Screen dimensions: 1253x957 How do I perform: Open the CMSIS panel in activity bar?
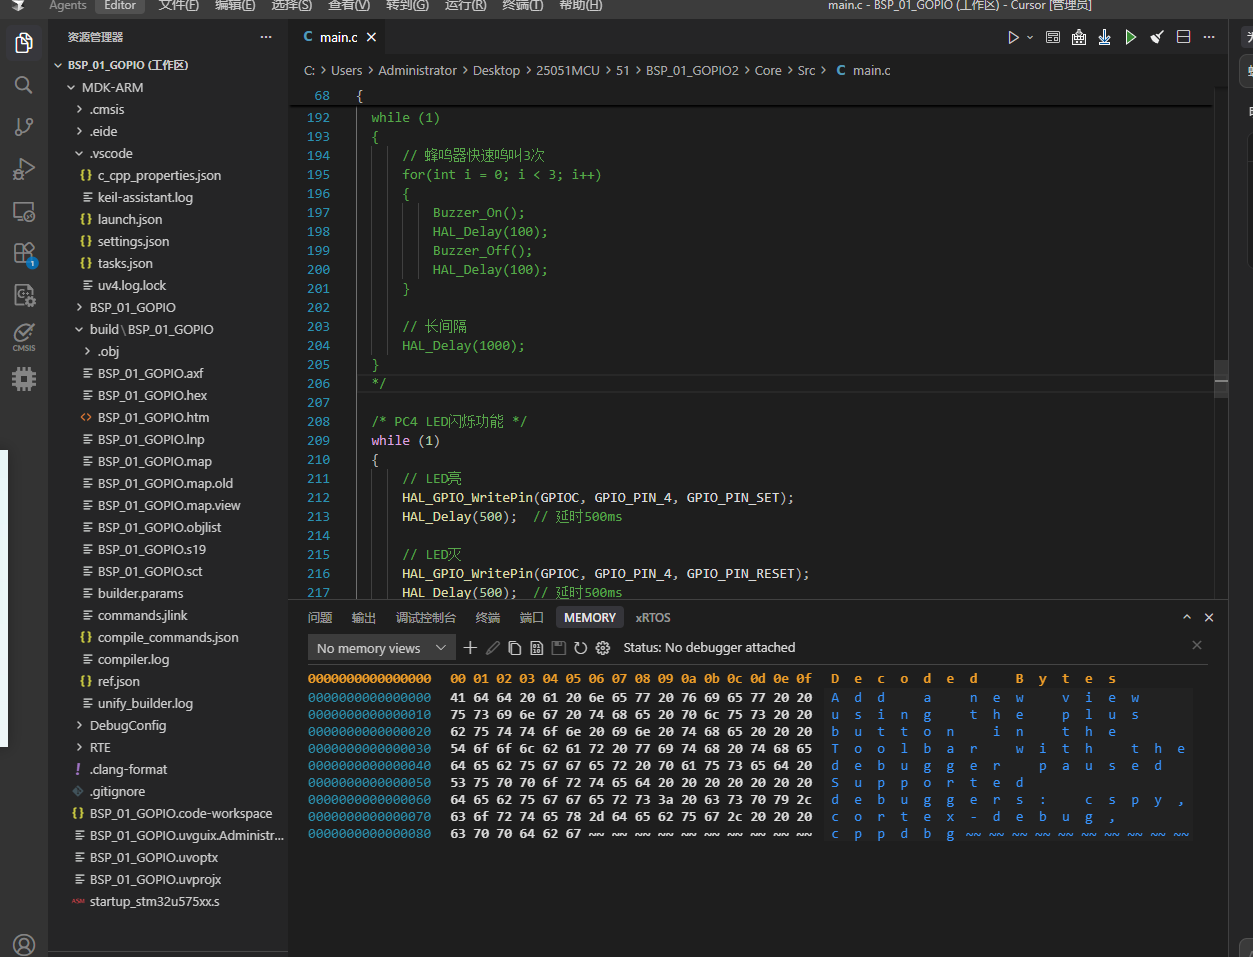click(24, 336)
